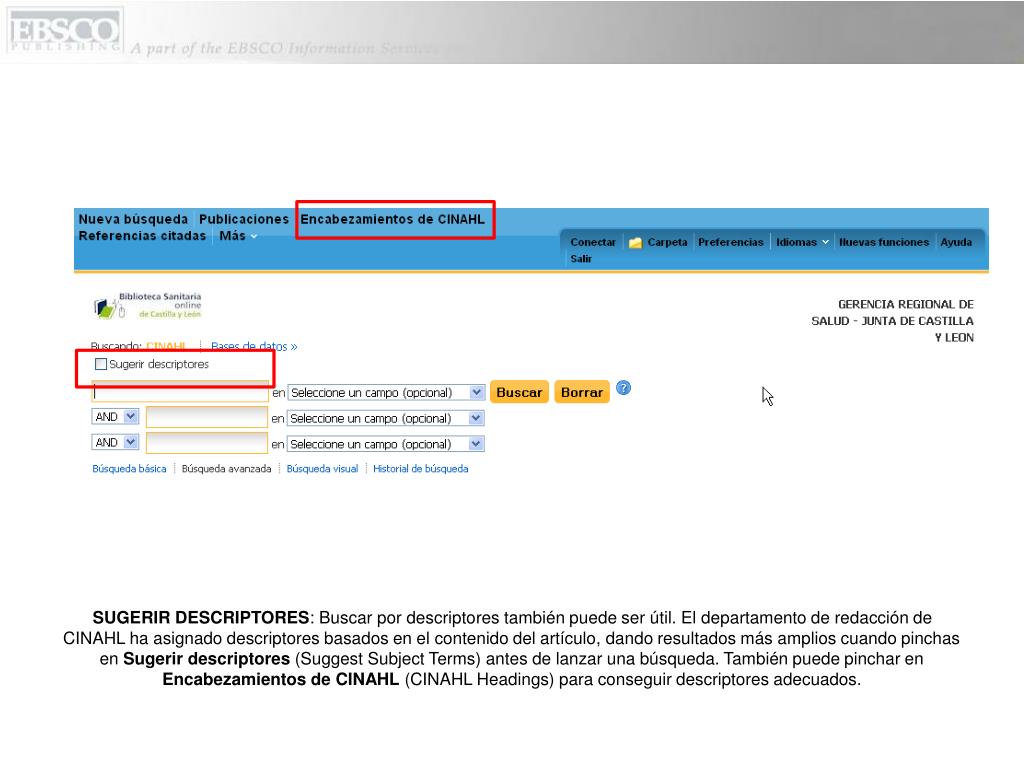The width and height of the screenshot is (1024, 768).
Task: Open the Nuevas funciones link
Action: coord(884,242)
